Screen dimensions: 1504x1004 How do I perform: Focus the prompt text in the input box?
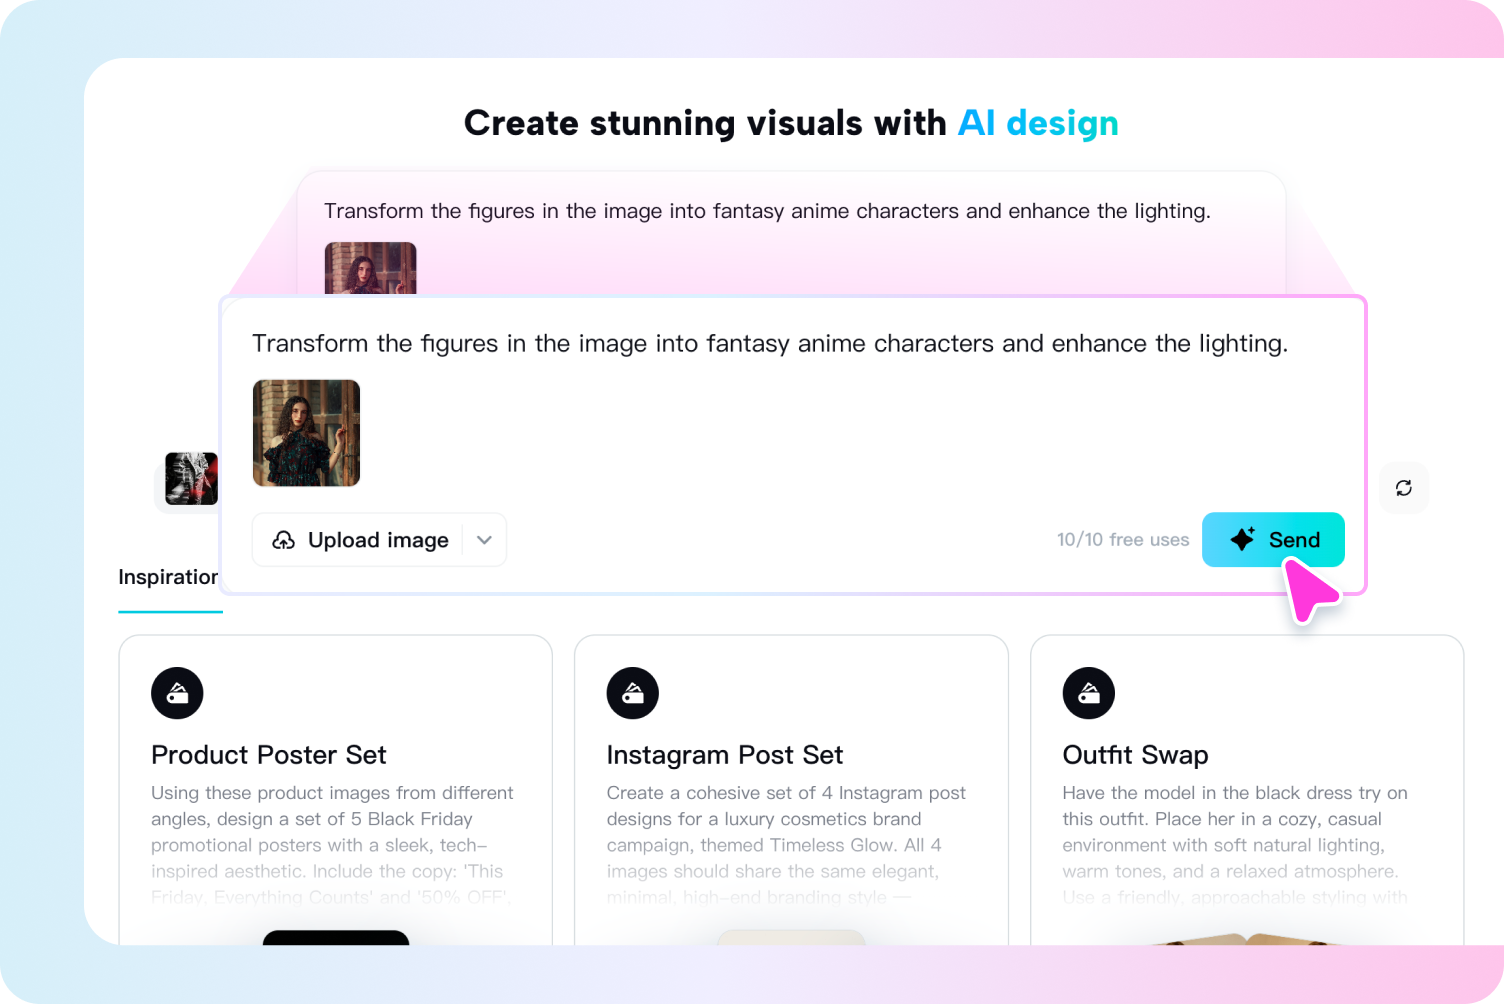tap(769, 344)
